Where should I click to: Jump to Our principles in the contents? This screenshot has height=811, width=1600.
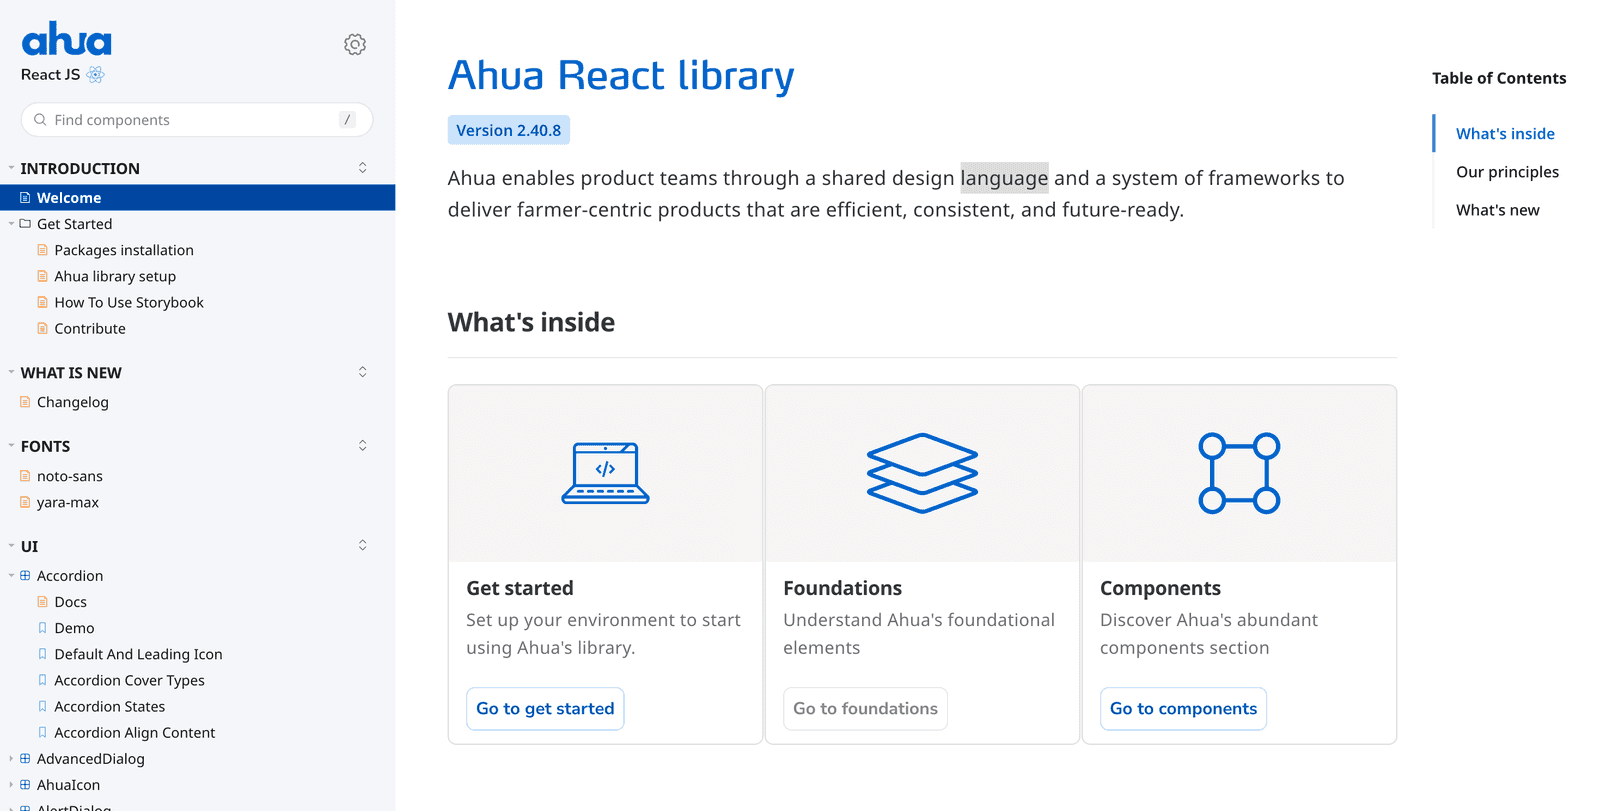(1507, 172)
